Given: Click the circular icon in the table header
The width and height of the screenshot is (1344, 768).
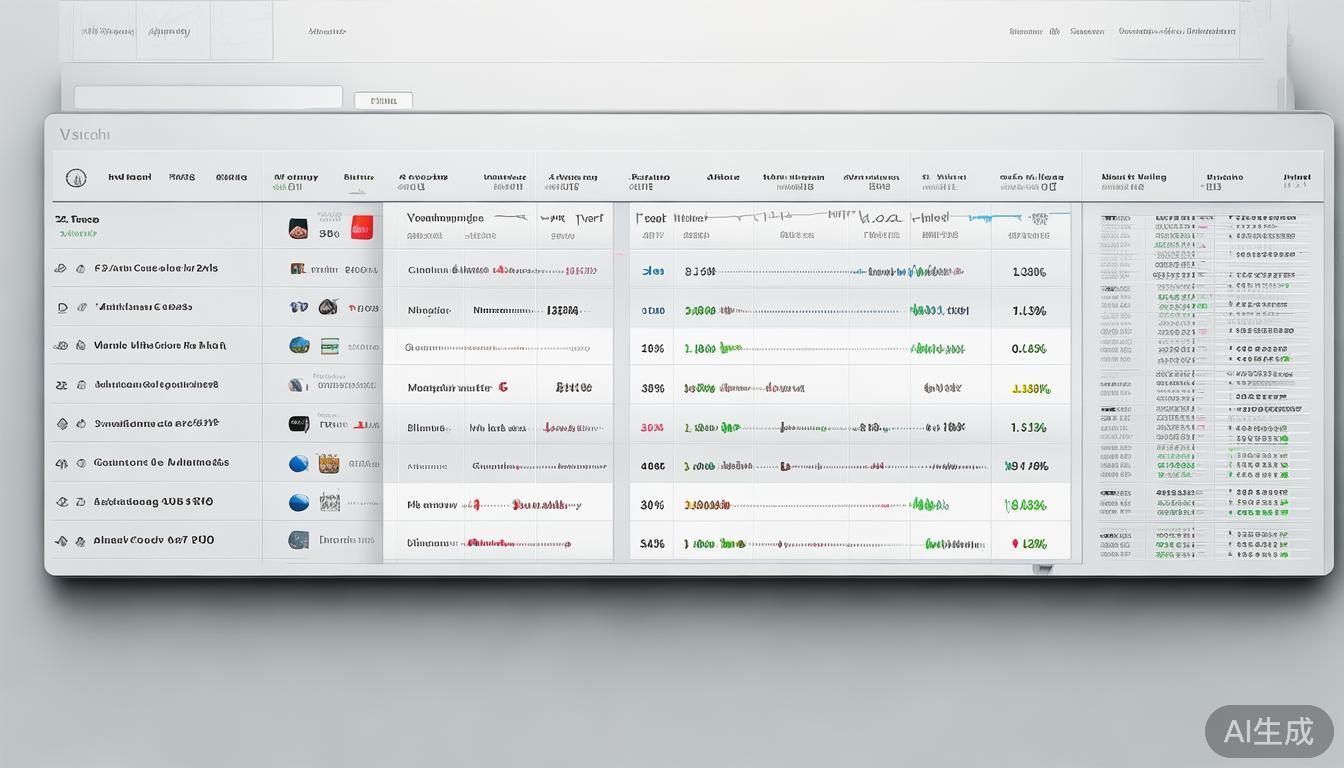Looking at the screenshot, I should [76, 178].
